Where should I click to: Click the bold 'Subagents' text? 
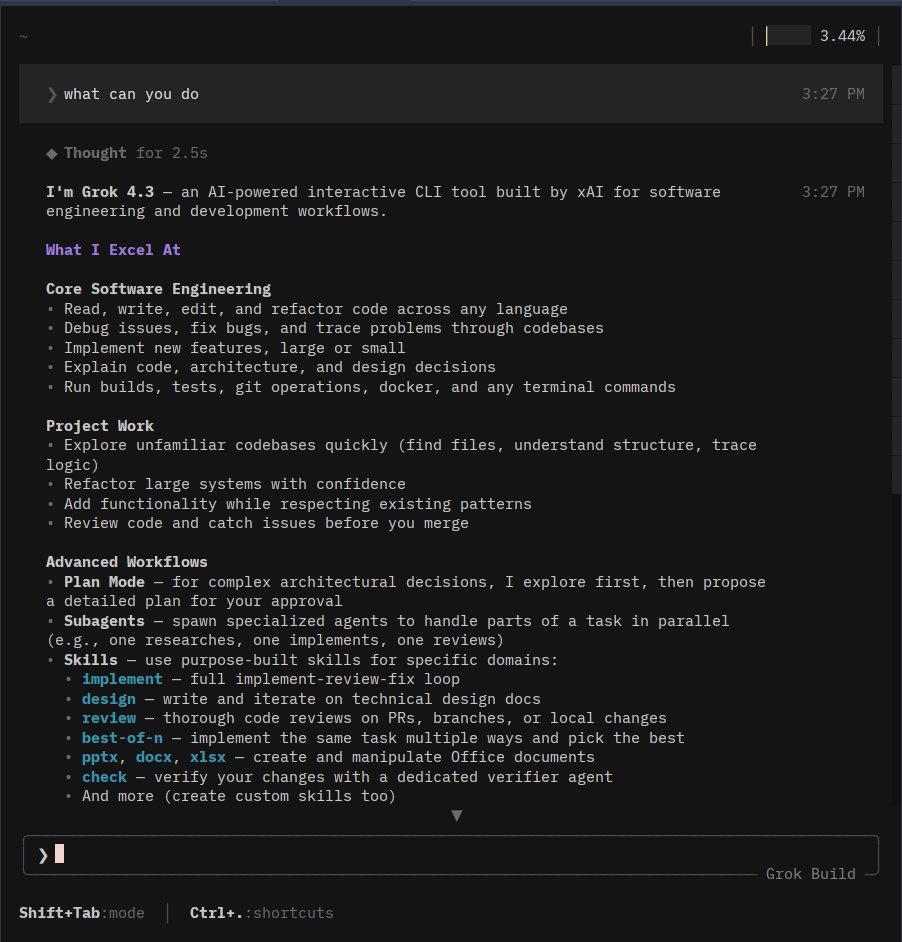tap(104, 621)
